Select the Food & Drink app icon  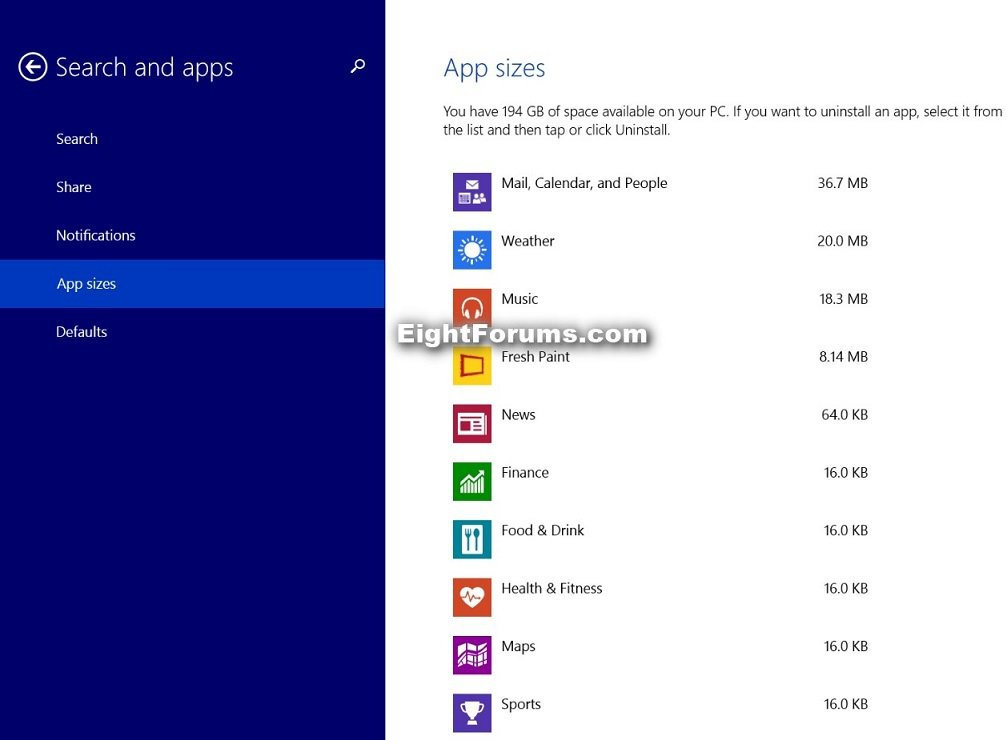pos(471,539)
